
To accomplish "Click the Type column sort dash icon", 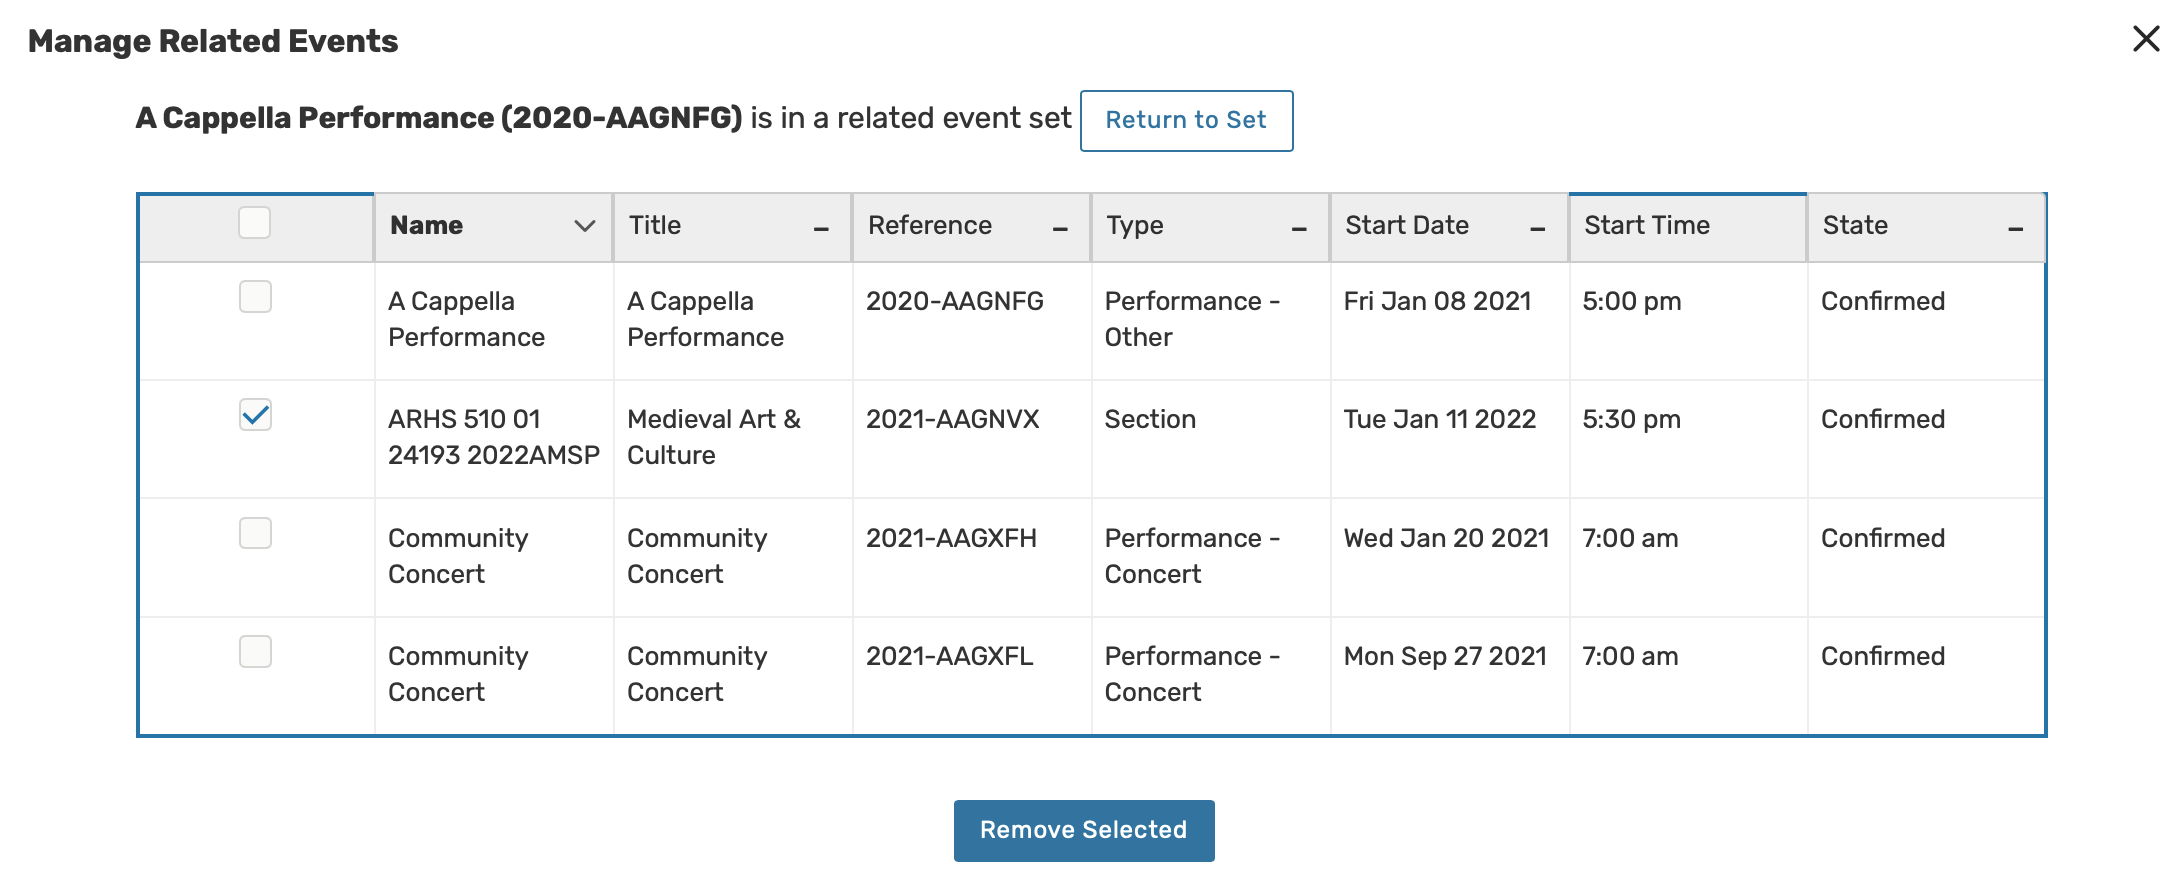I will [x=1299, y=229].
